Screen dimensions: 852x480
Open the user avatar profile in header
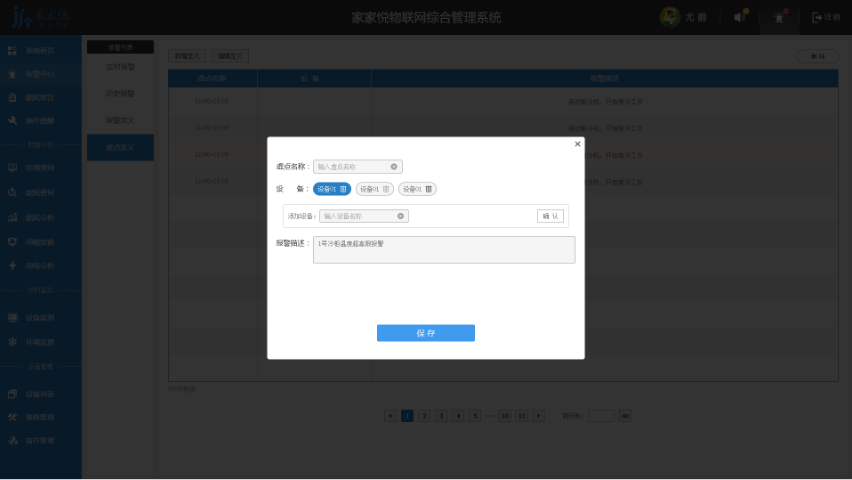[670, 17]
